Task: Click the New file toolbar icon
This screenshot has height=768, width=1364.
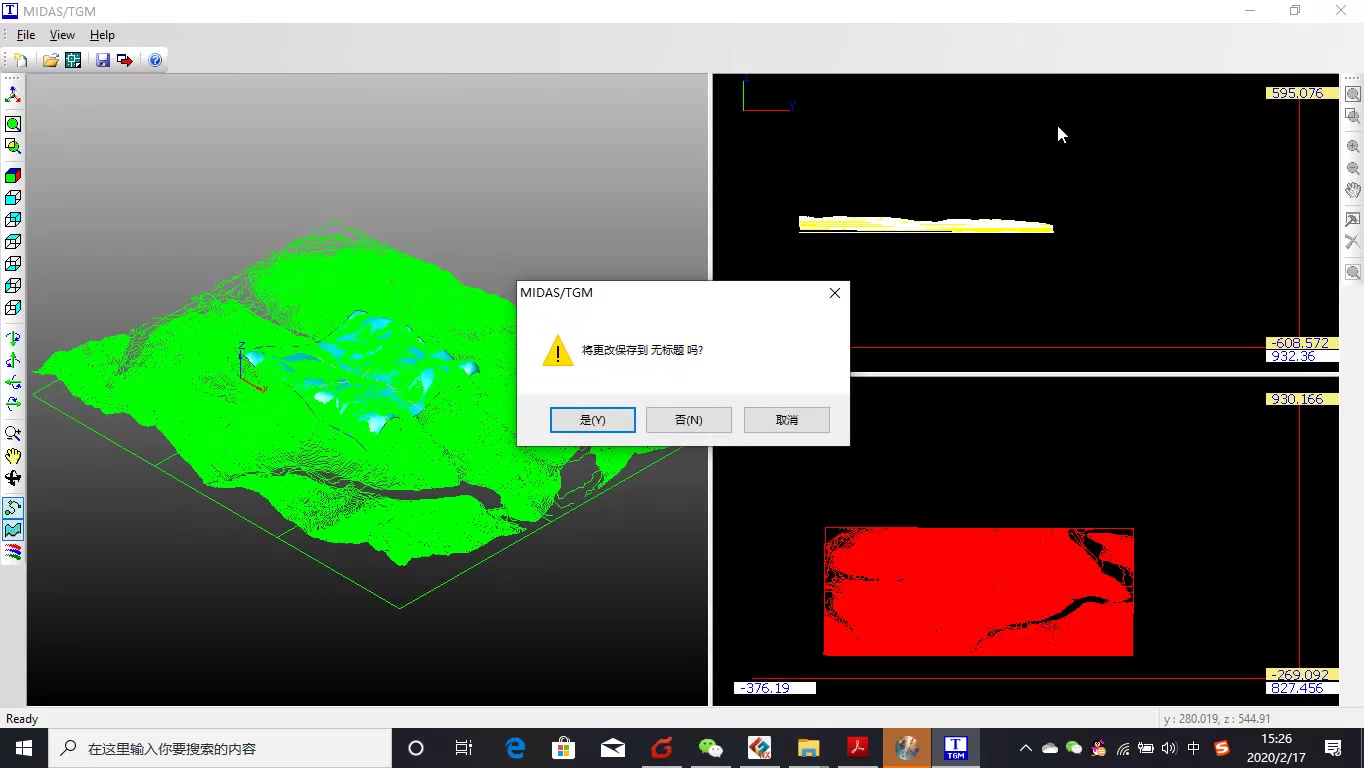Action: click(x=21, y=60)
